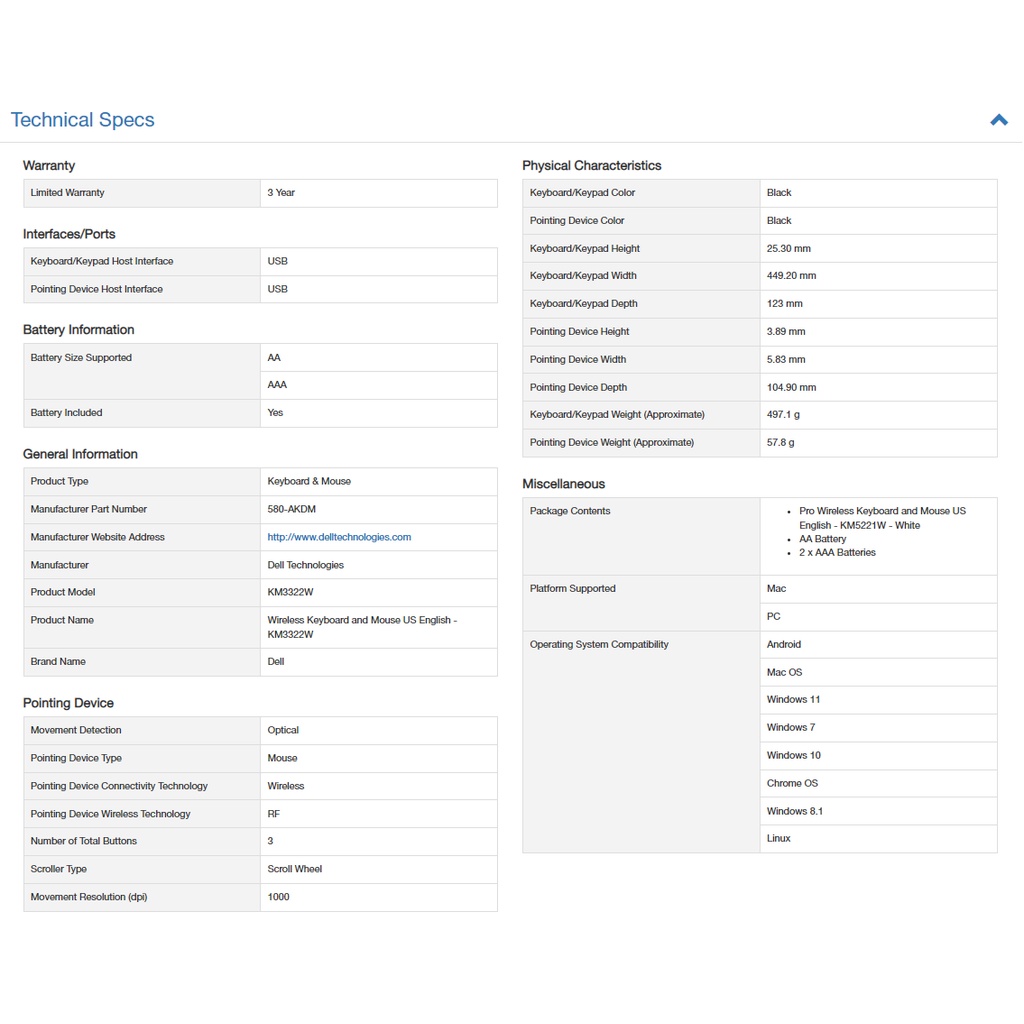Select the Battery Information heading
Image resolution: width=1024 pixels, height=1024 pixels.
(78, 330)
